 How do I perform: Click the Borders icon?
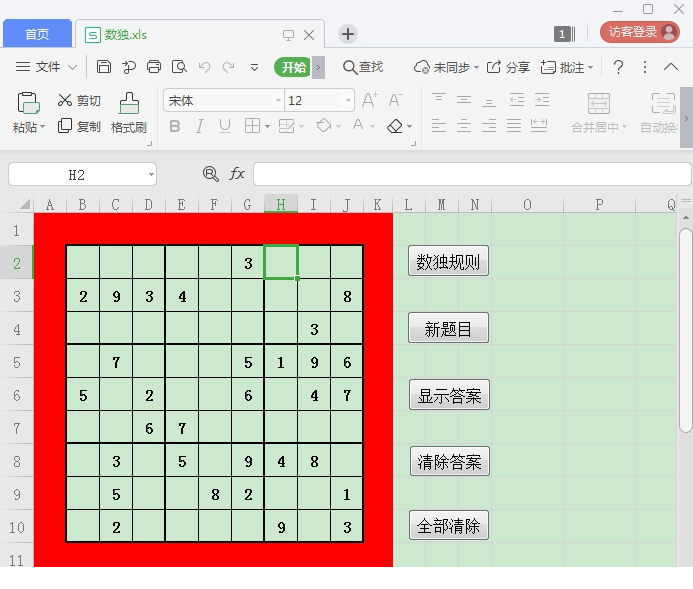coord(252,126)
